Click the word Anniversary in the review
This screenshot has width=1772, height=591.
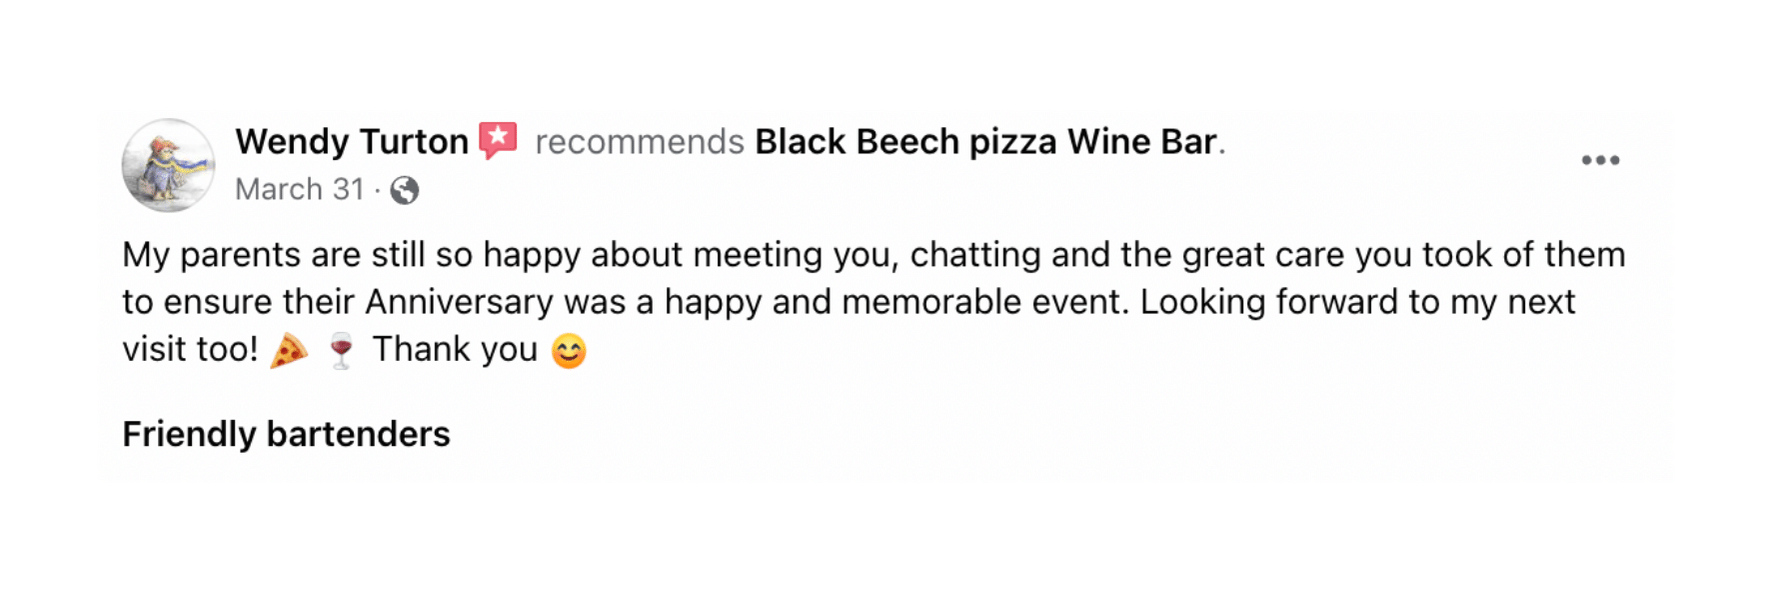coord(459,302)
